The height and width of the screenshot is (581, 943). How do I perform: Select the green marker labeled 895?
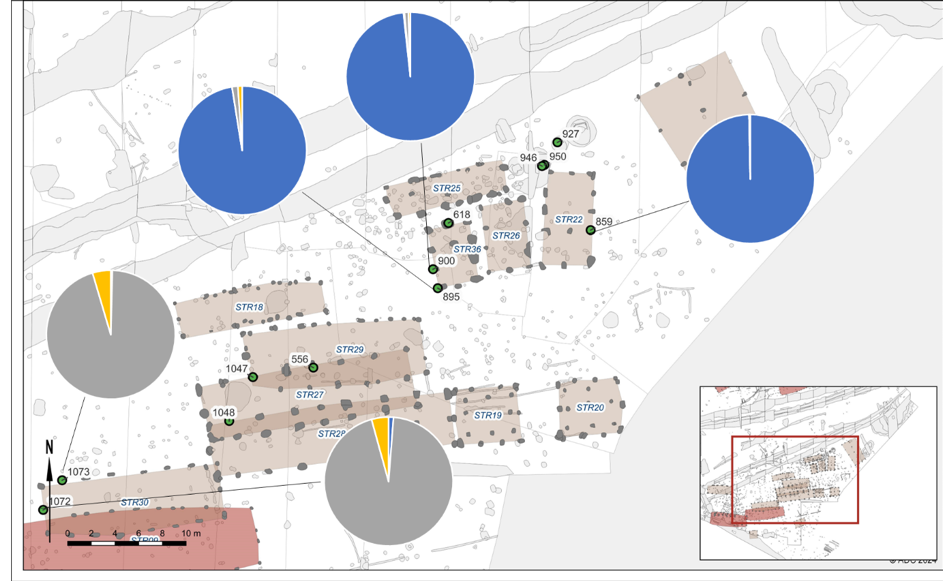tap(437, 288)
